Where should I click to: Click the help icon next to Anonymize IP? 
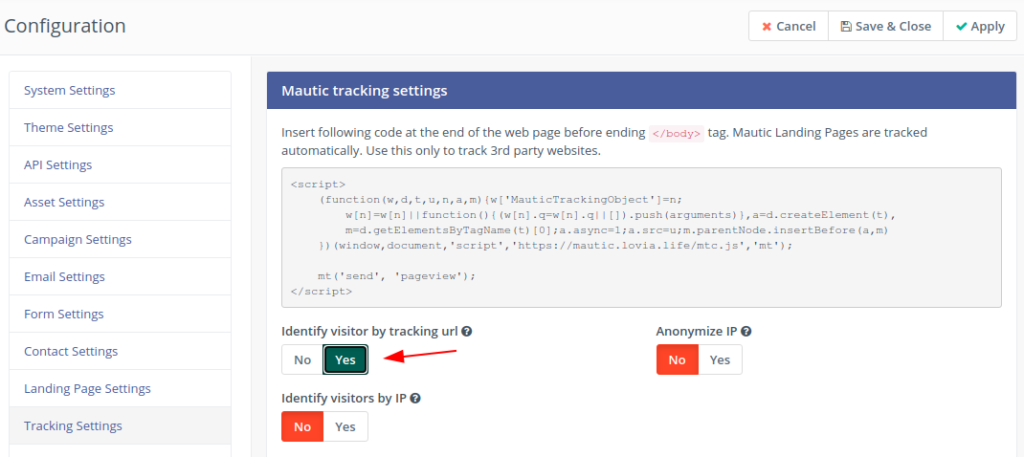click(x=746, y=332)
